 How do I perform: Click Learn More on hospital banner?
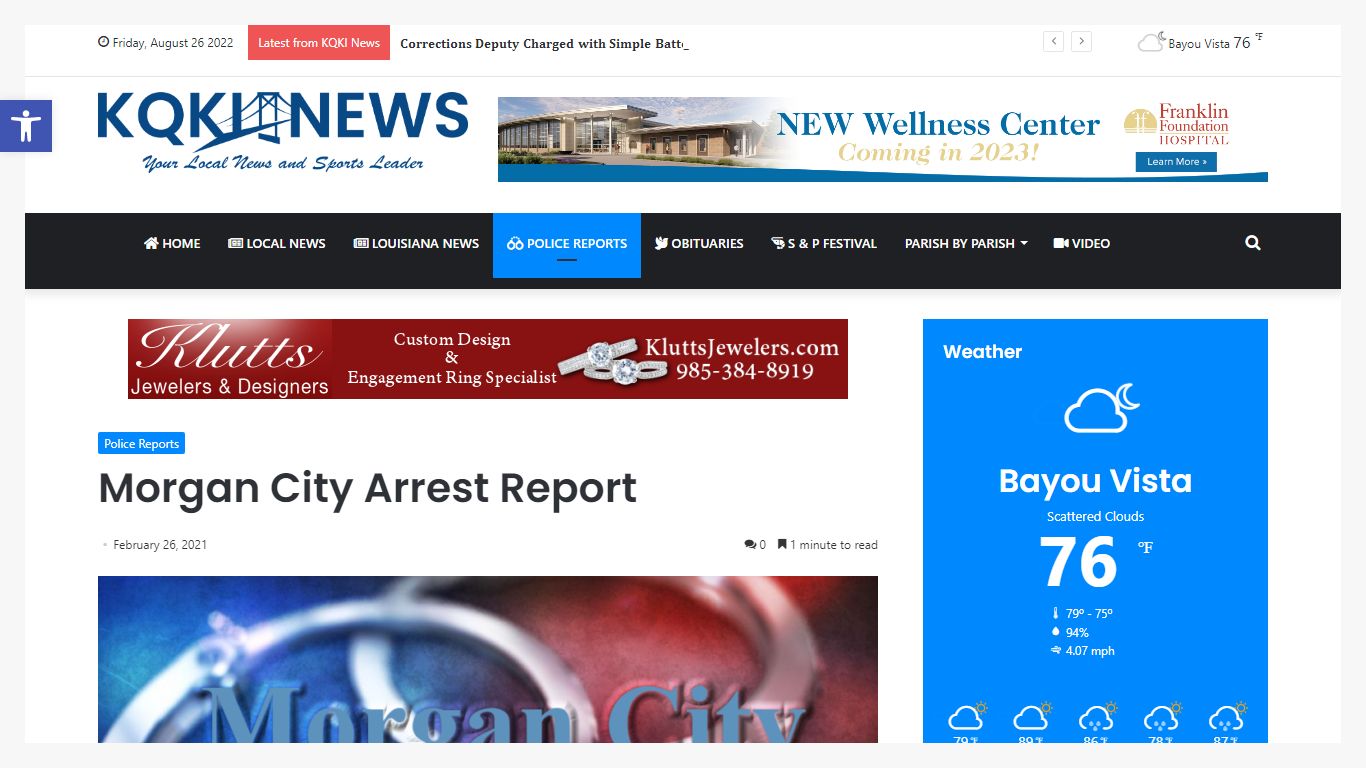pyautogui.click(x=1176, y=162)
